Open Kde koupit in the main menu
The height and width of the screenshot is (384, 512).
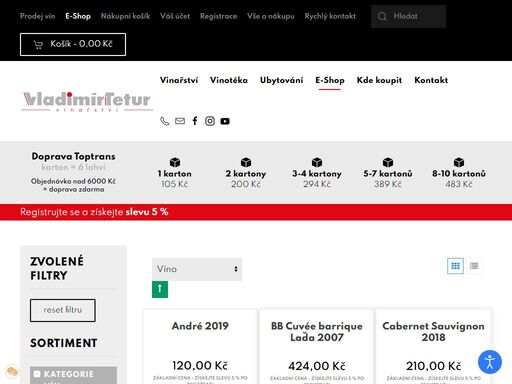[379, 80]
